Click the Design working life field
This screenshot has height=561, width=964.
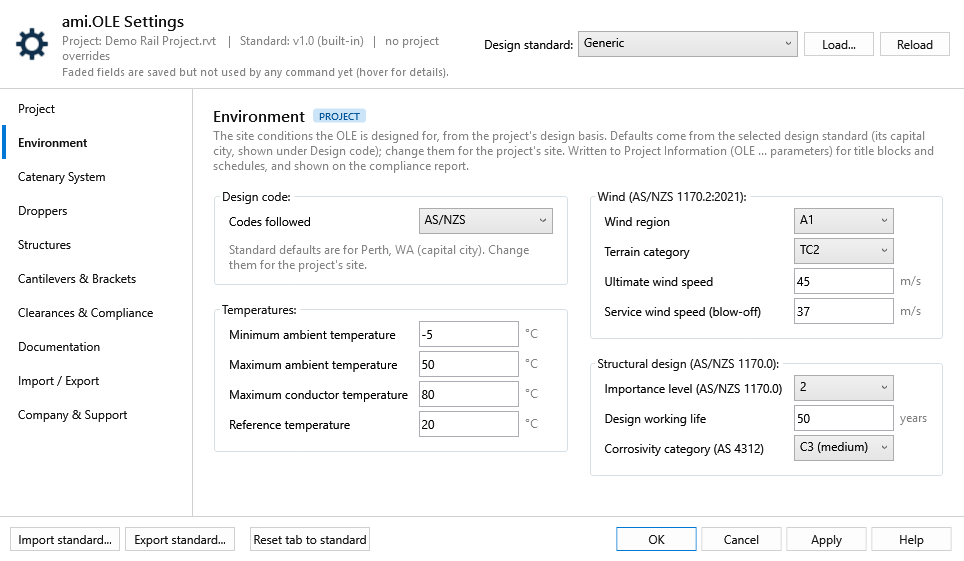844,418
